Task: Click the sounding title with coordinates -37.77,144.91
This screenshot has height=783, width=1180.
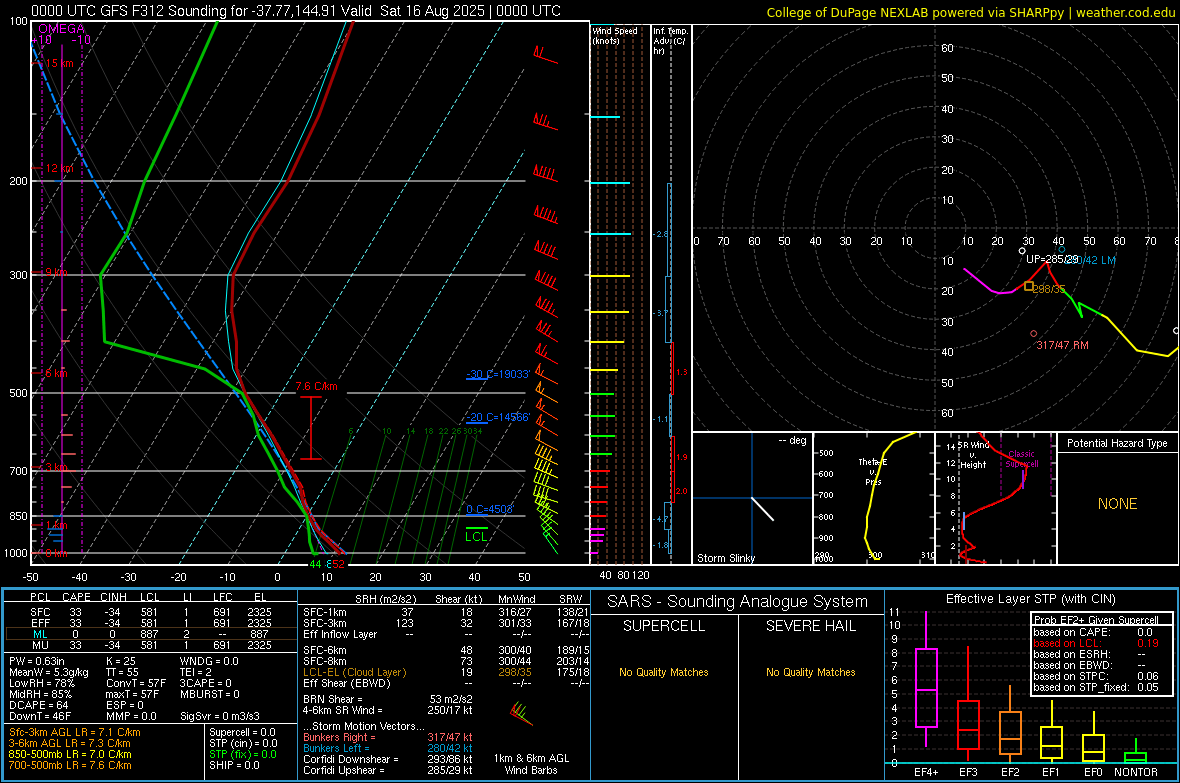Action: [x=296, y=11]
